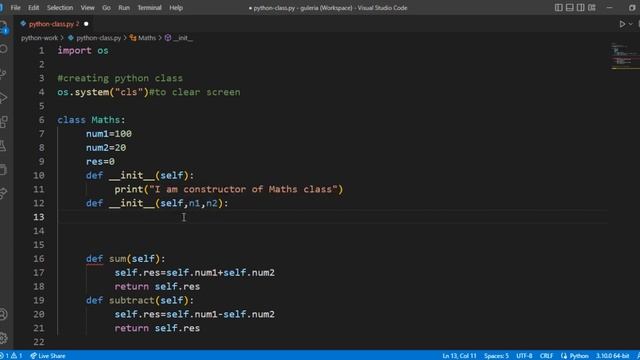640x360 pixels.
Task: Open the Testing flask view
Action: coord(4,146)
